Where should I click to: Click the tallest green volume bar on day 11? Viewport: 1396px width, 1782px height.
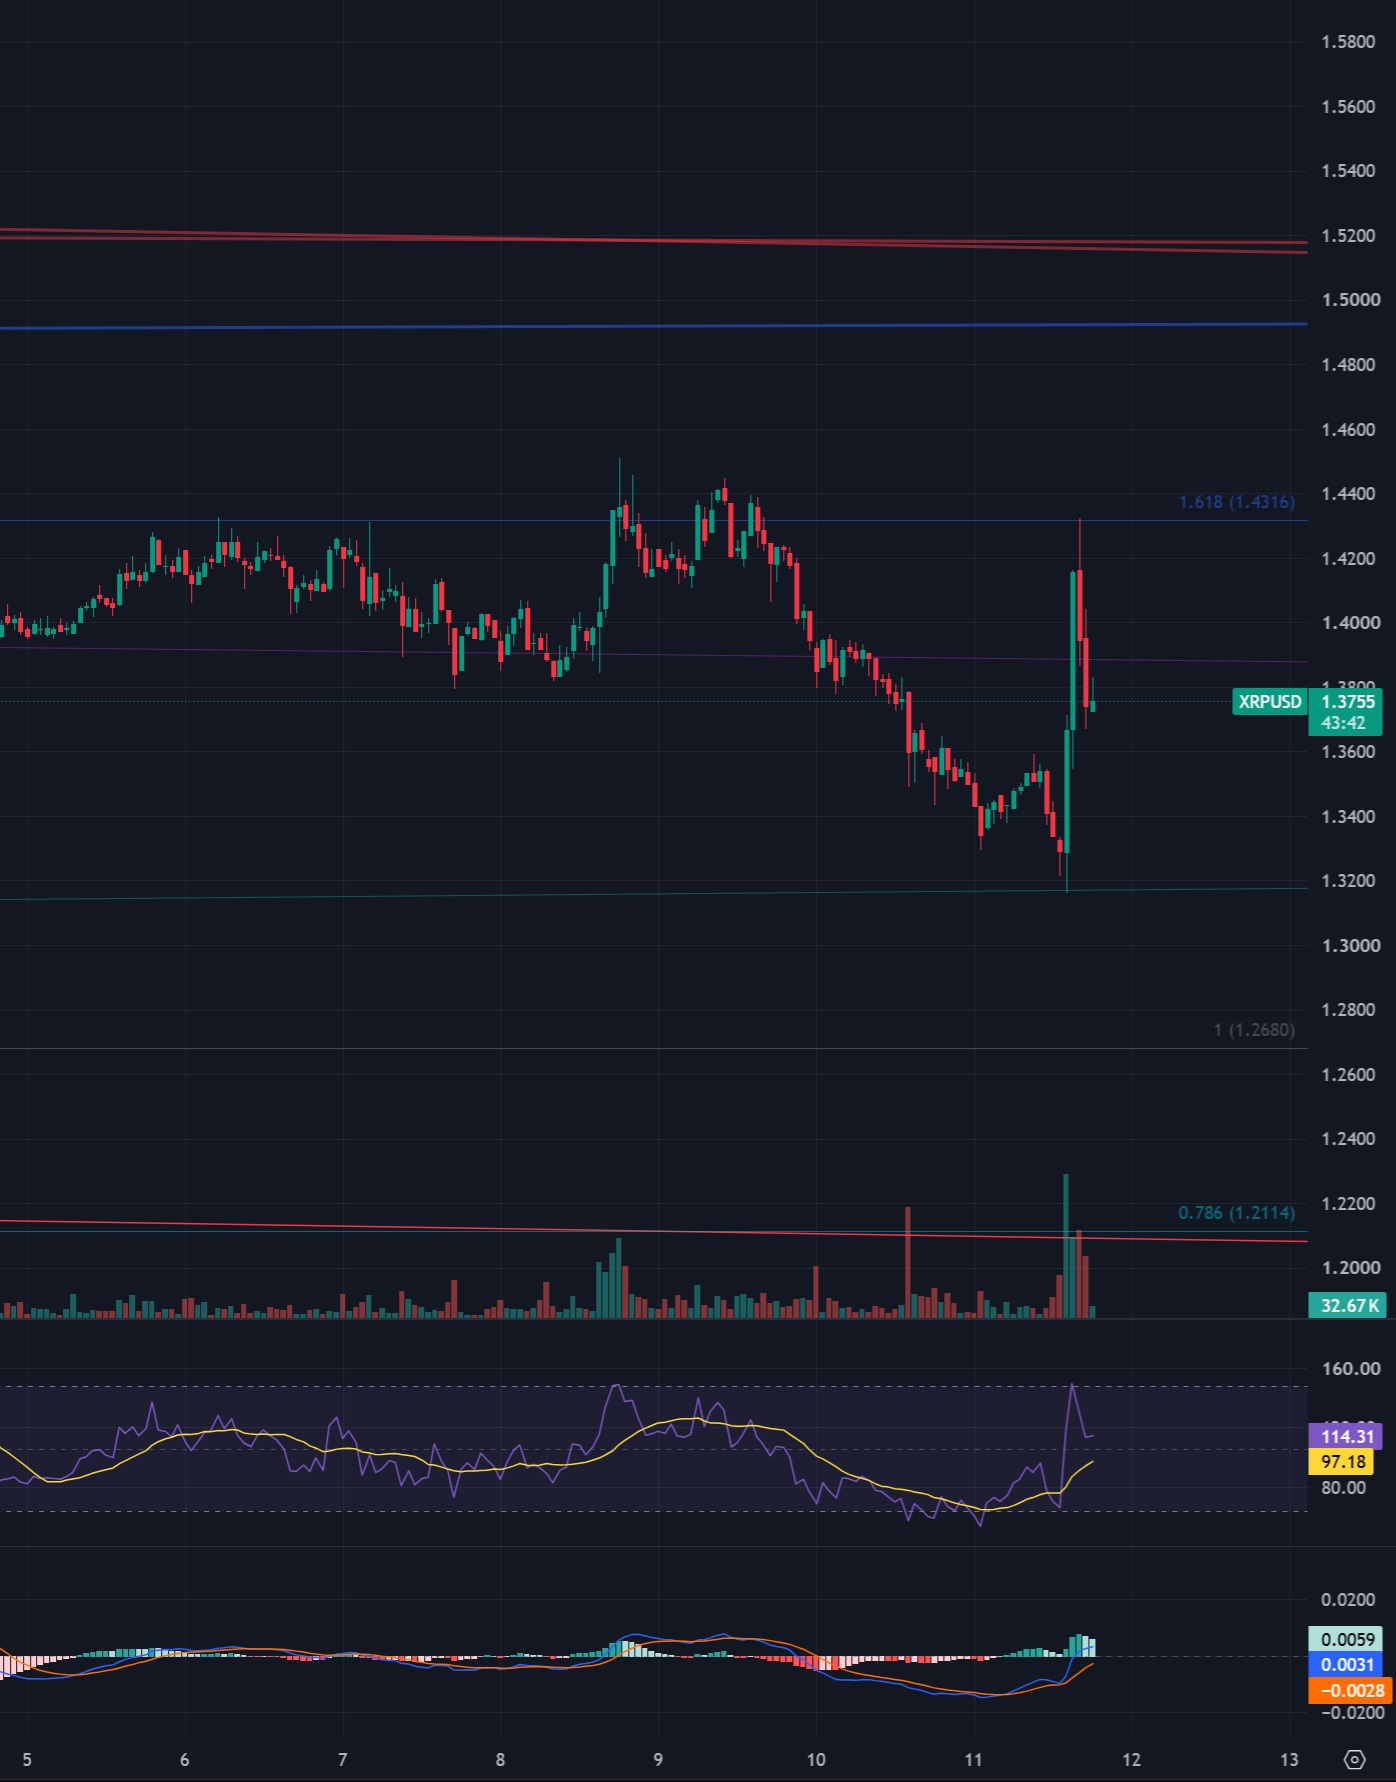click(x=1066, y=1246)
